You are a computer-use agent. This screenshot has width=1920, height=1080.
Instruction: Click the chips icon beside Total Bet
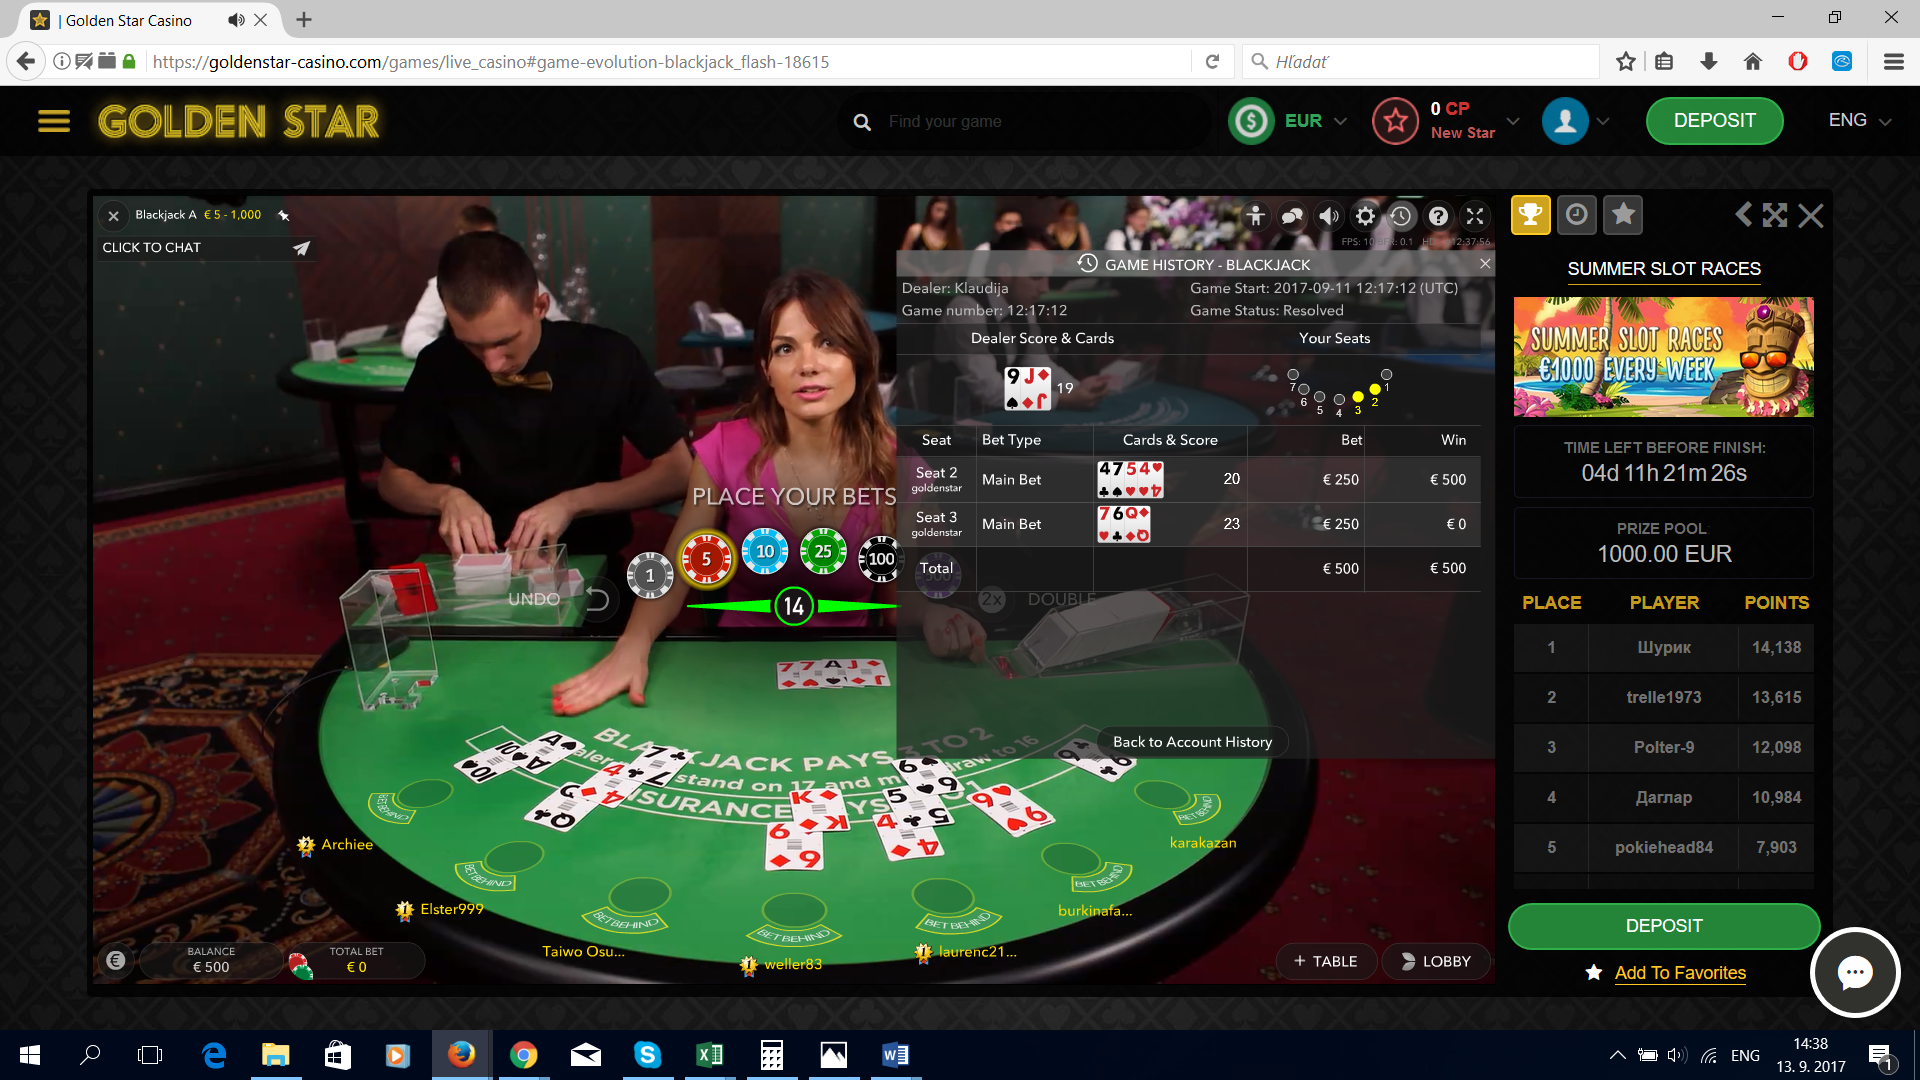300,964
